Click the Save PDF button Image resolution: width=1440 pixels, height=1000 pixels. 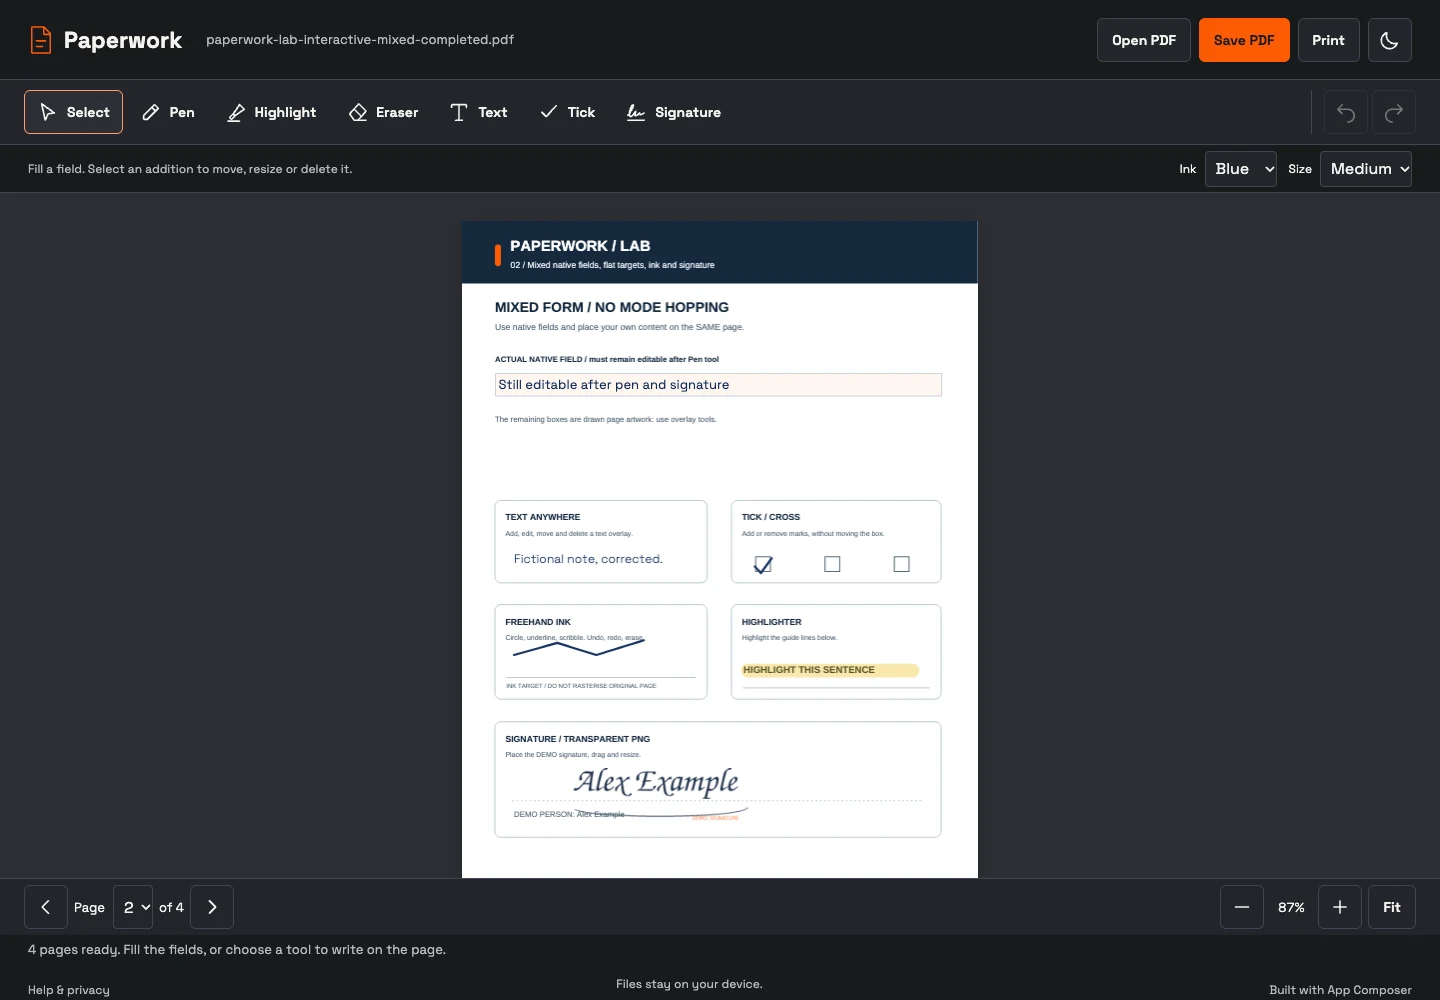coord(1244,40)
